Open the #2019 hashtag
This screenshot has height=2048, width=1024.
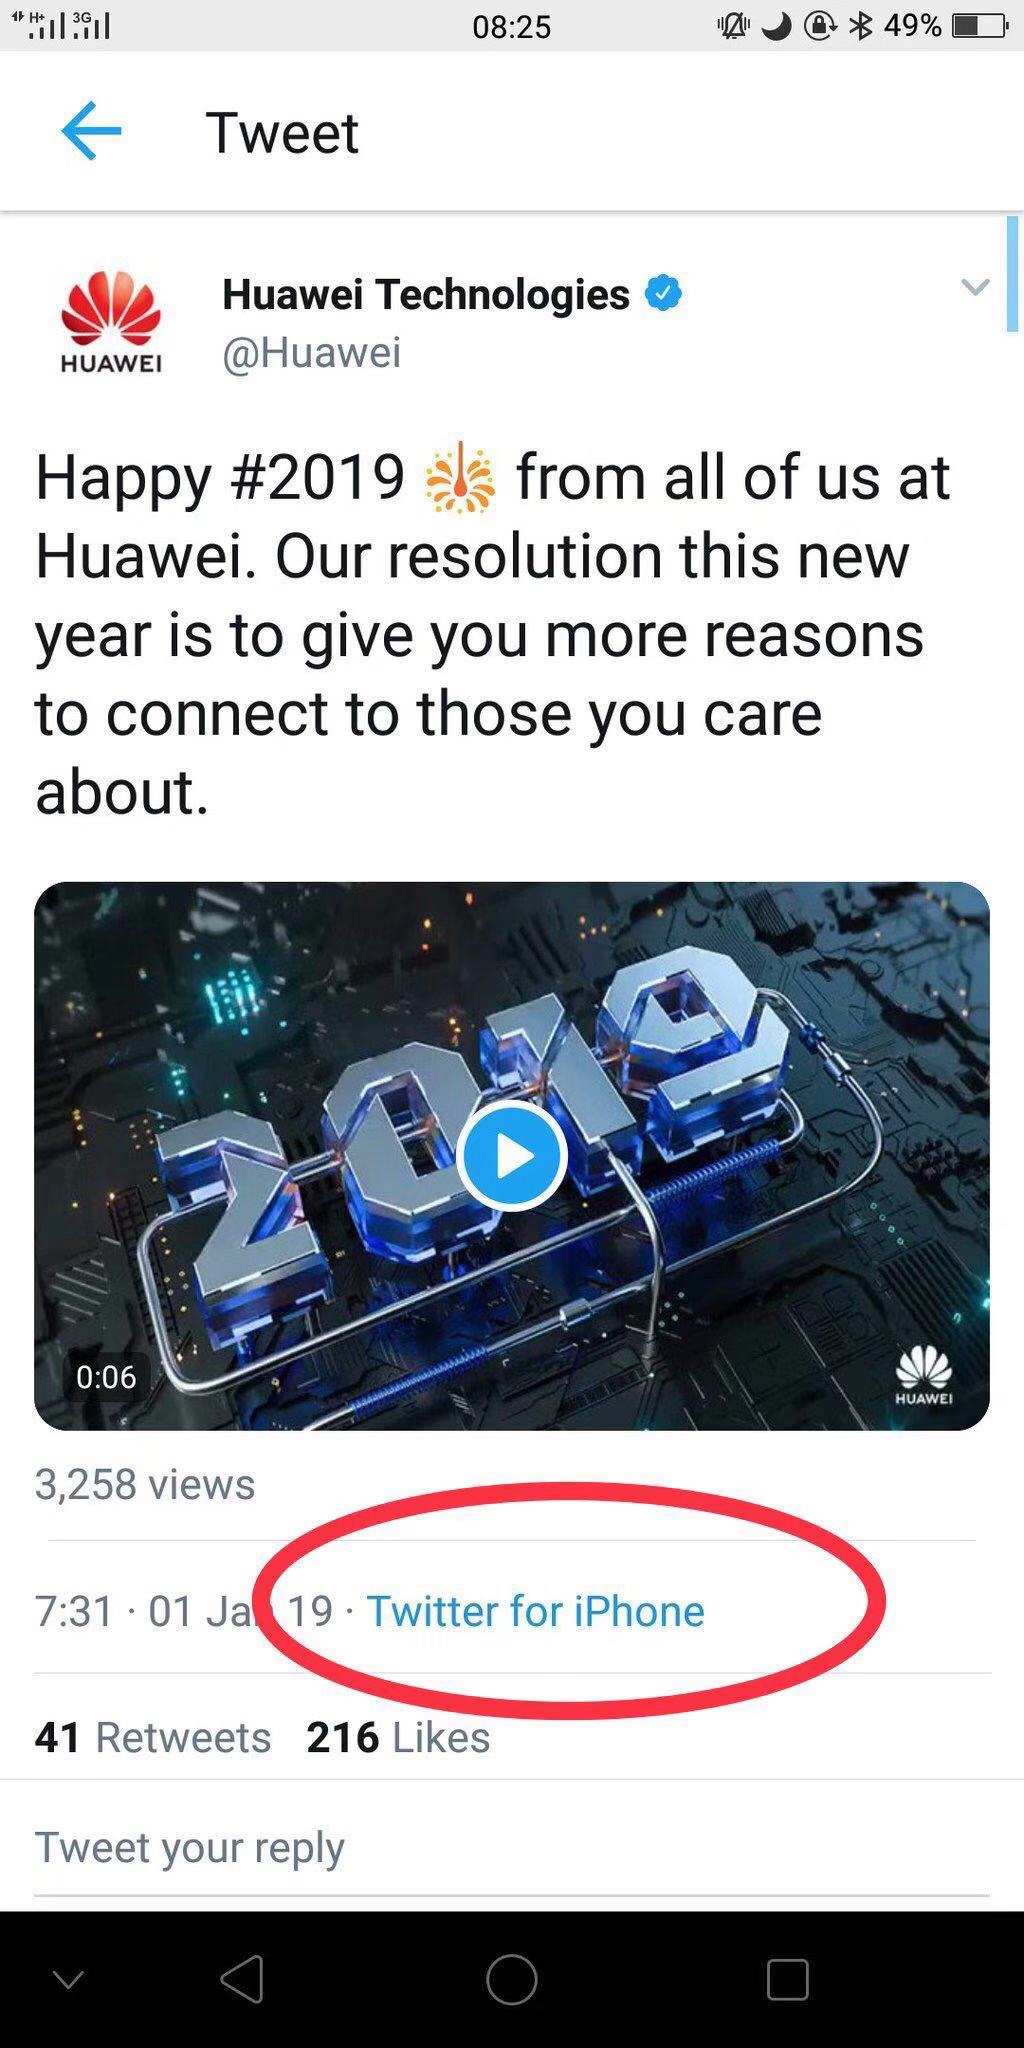317,477
